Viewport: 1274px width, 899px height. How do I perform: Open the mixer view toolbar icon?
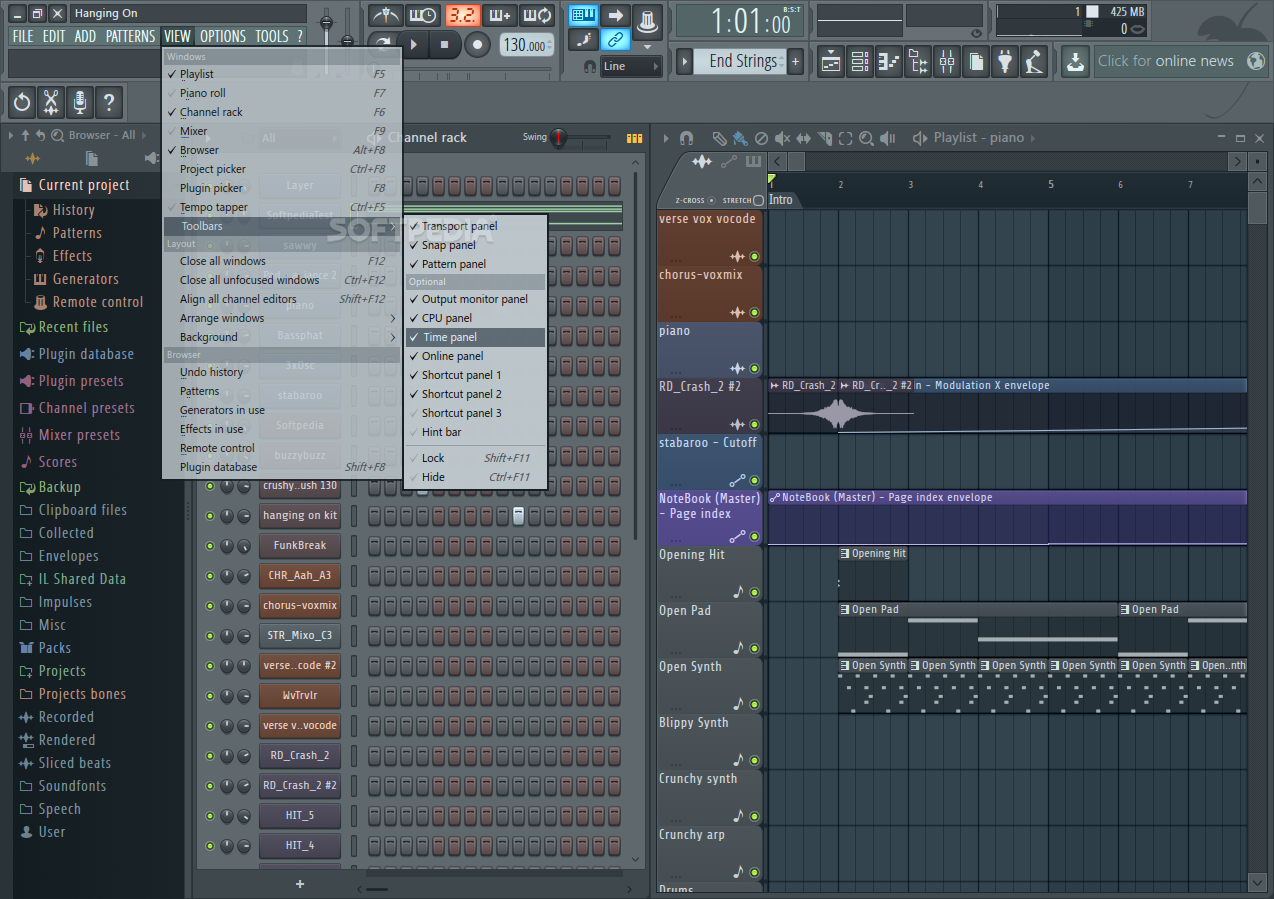point(947,62)
